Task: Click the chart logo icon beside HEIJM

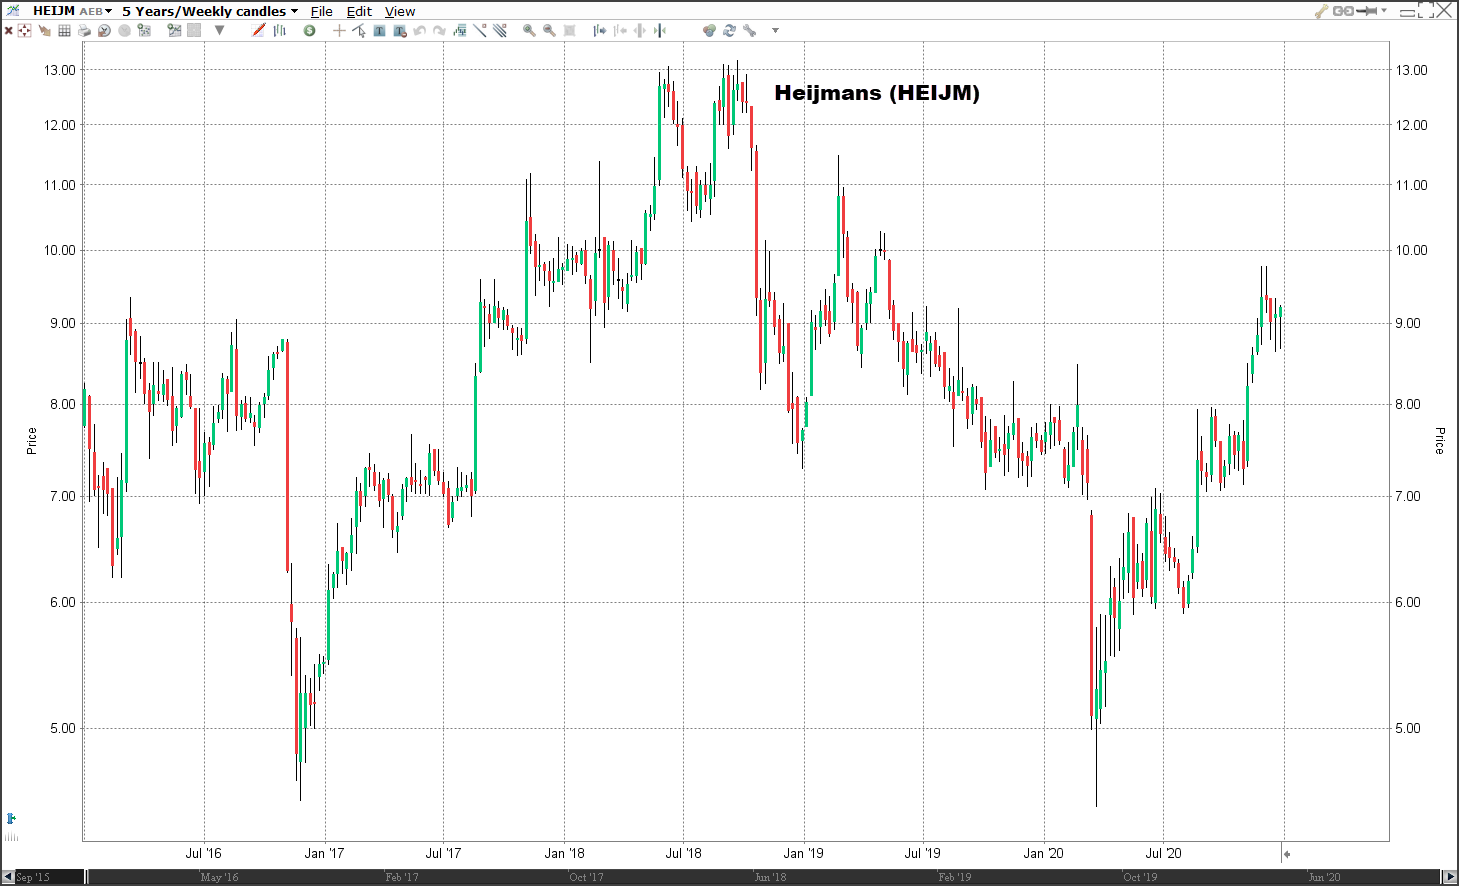Action: [x=13, y=10]
